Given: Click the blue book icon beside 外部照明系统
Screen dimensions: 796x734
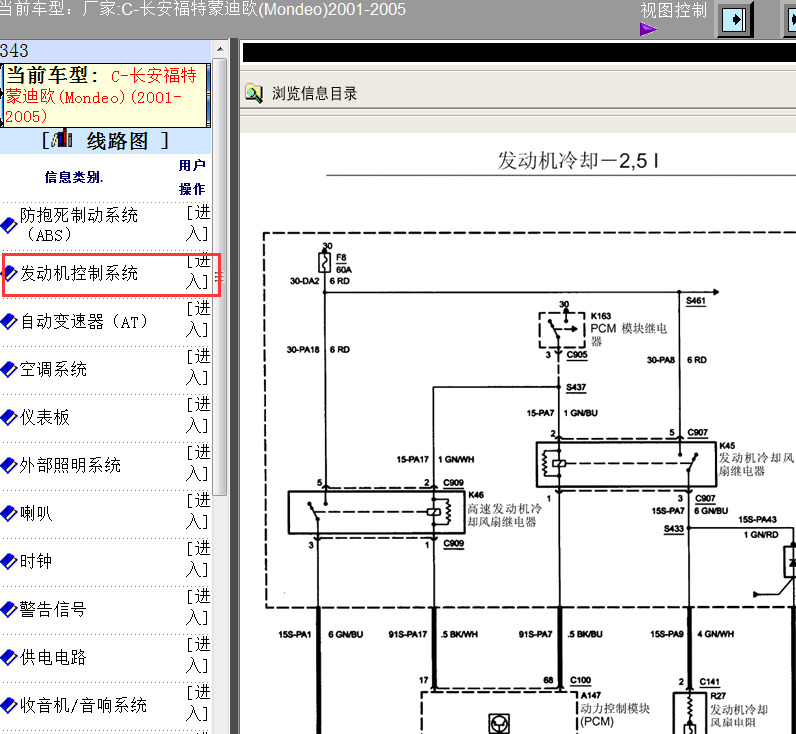Looking at the screenshot, I should pos(9,465).
